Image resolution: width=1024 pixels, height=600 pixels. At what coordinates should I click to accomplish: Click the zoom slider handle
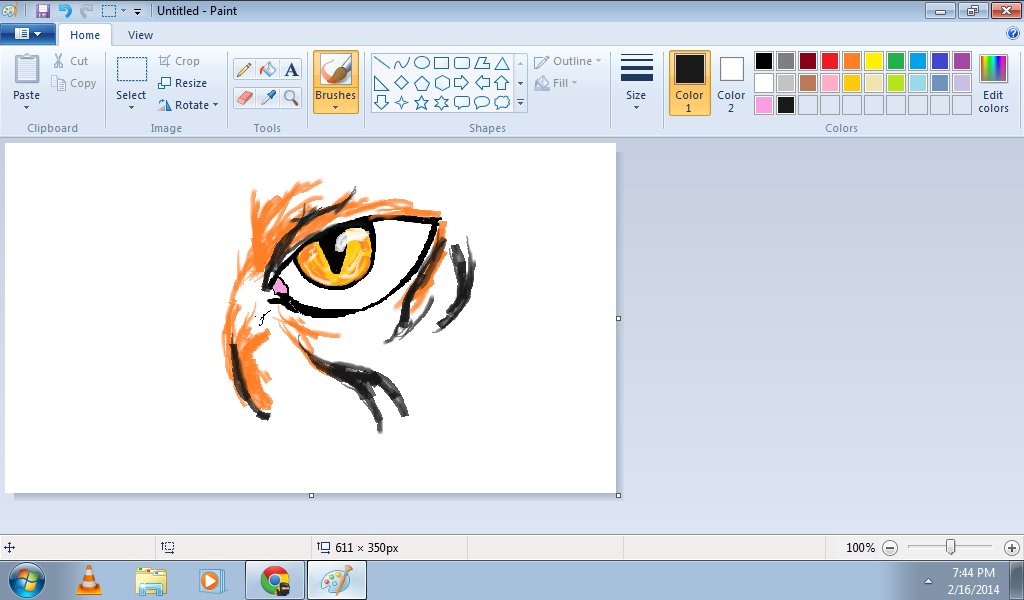(951, 547)
